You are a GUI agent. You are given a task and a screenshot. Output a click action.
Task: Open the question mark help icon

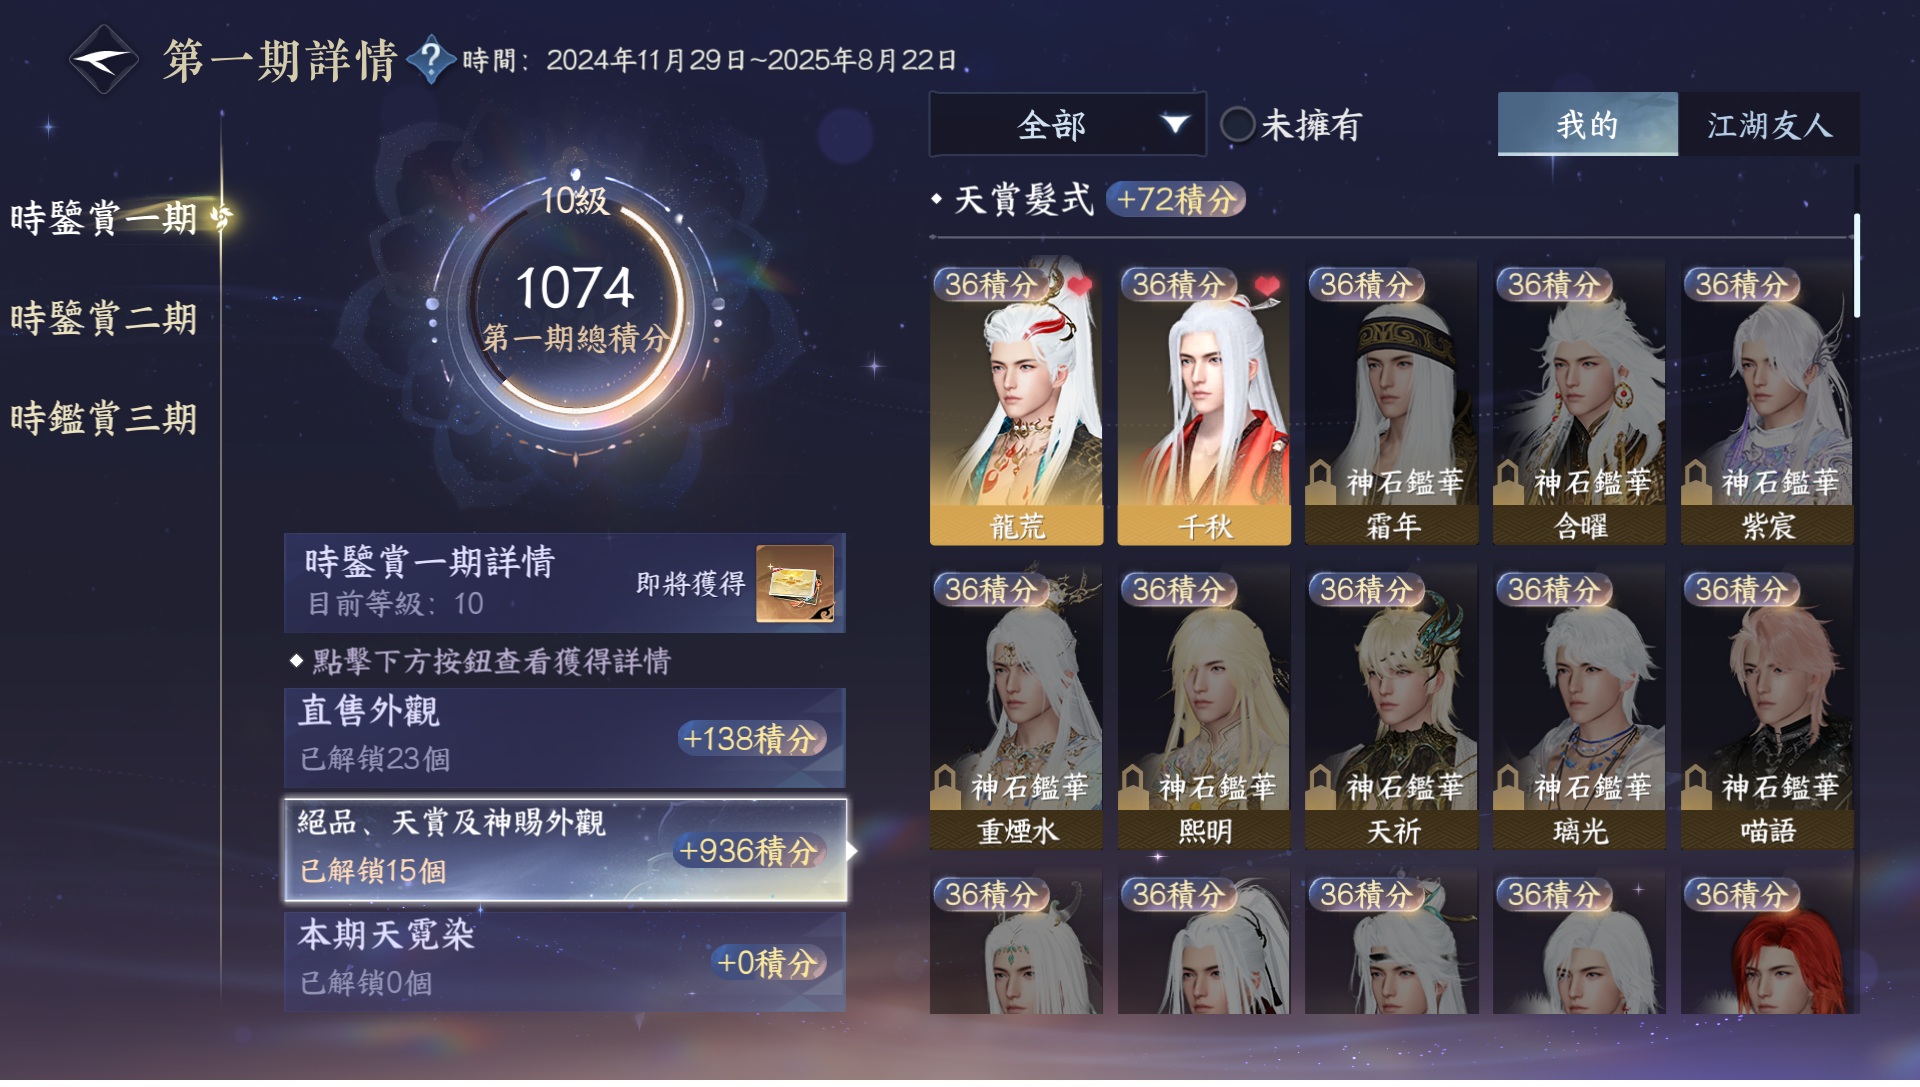point(431,59)
